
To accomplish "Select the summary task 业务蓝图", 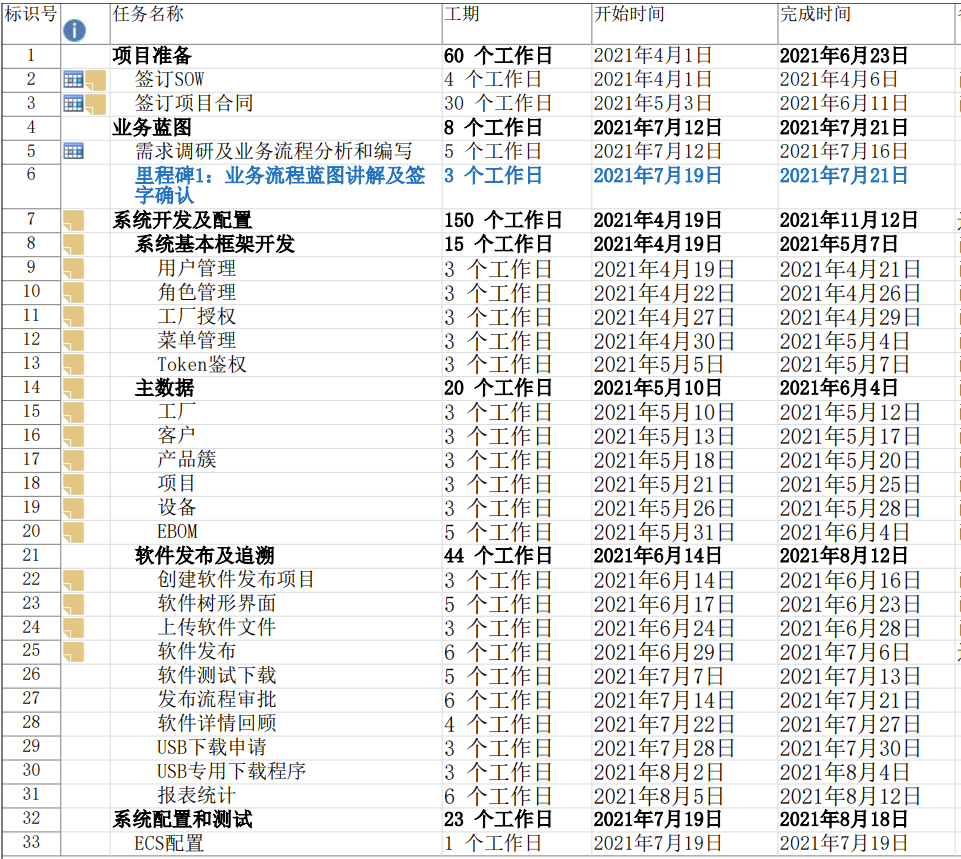I will tap(152, 127).
